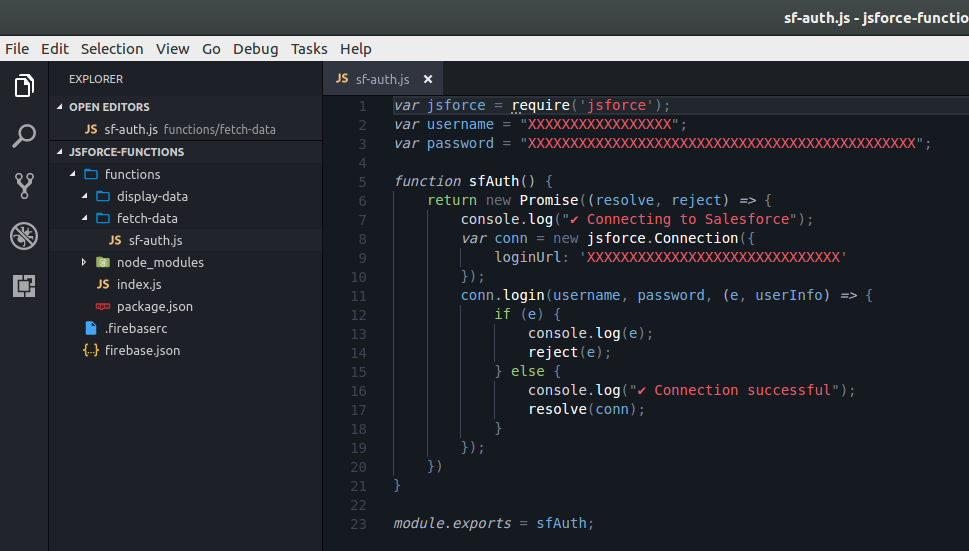Open the Debug menu

[x=255, y=49]
